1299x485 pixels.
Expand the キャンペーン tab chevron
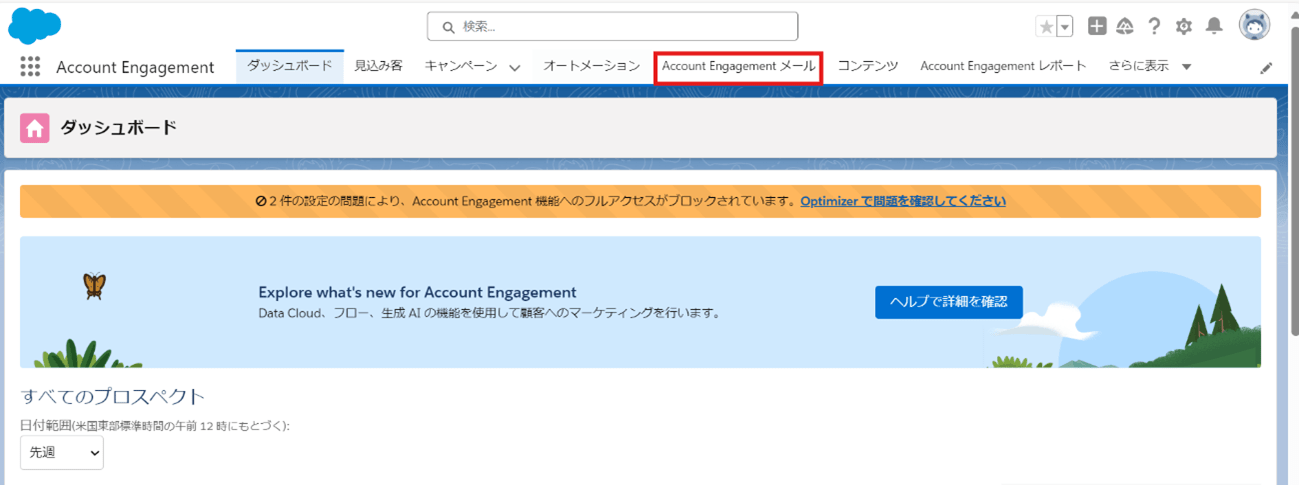click(x=514, y=68)
